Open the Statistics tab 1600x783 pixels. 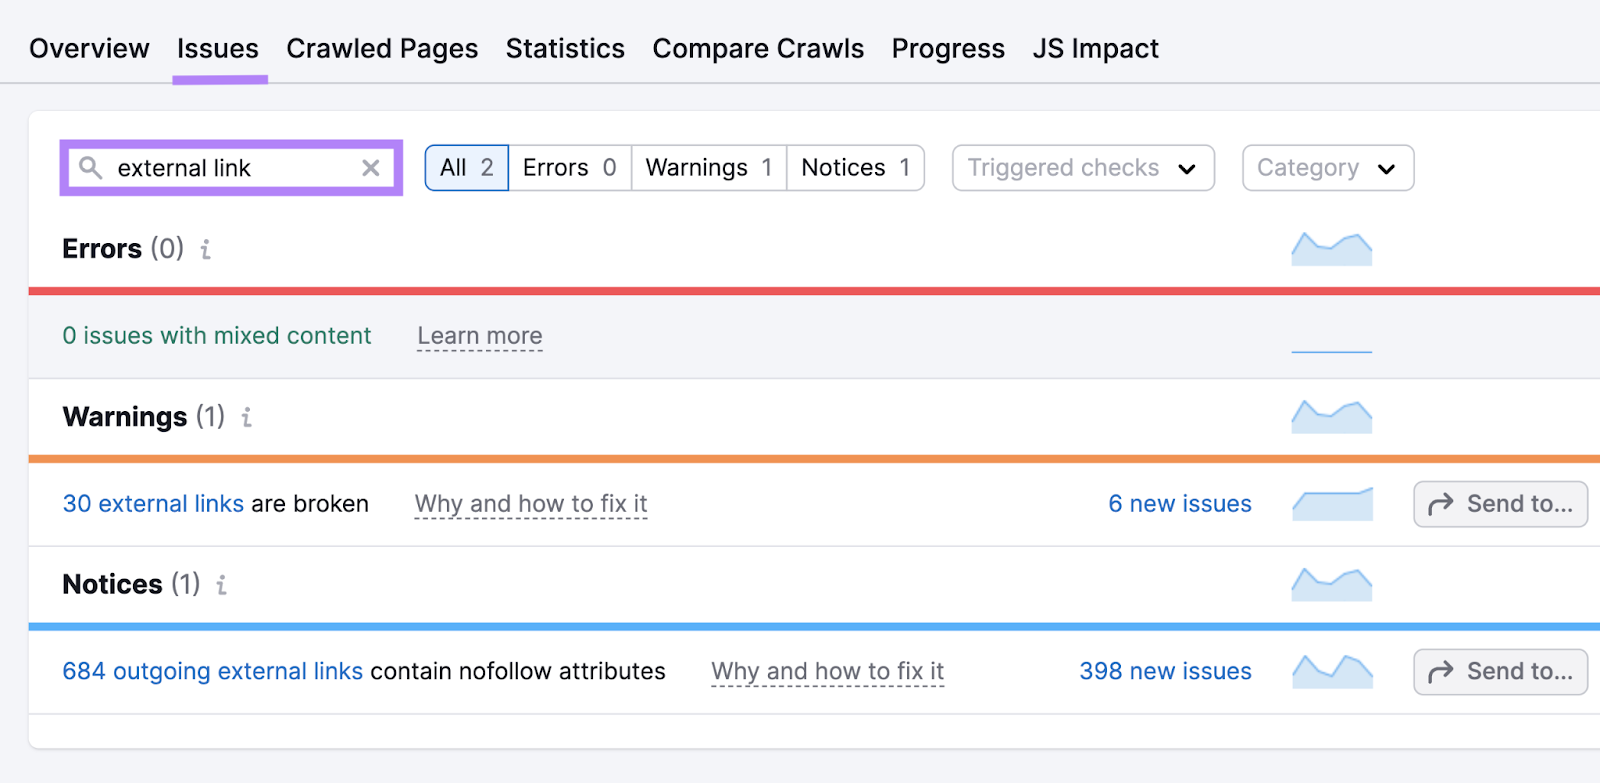[565, 49]
